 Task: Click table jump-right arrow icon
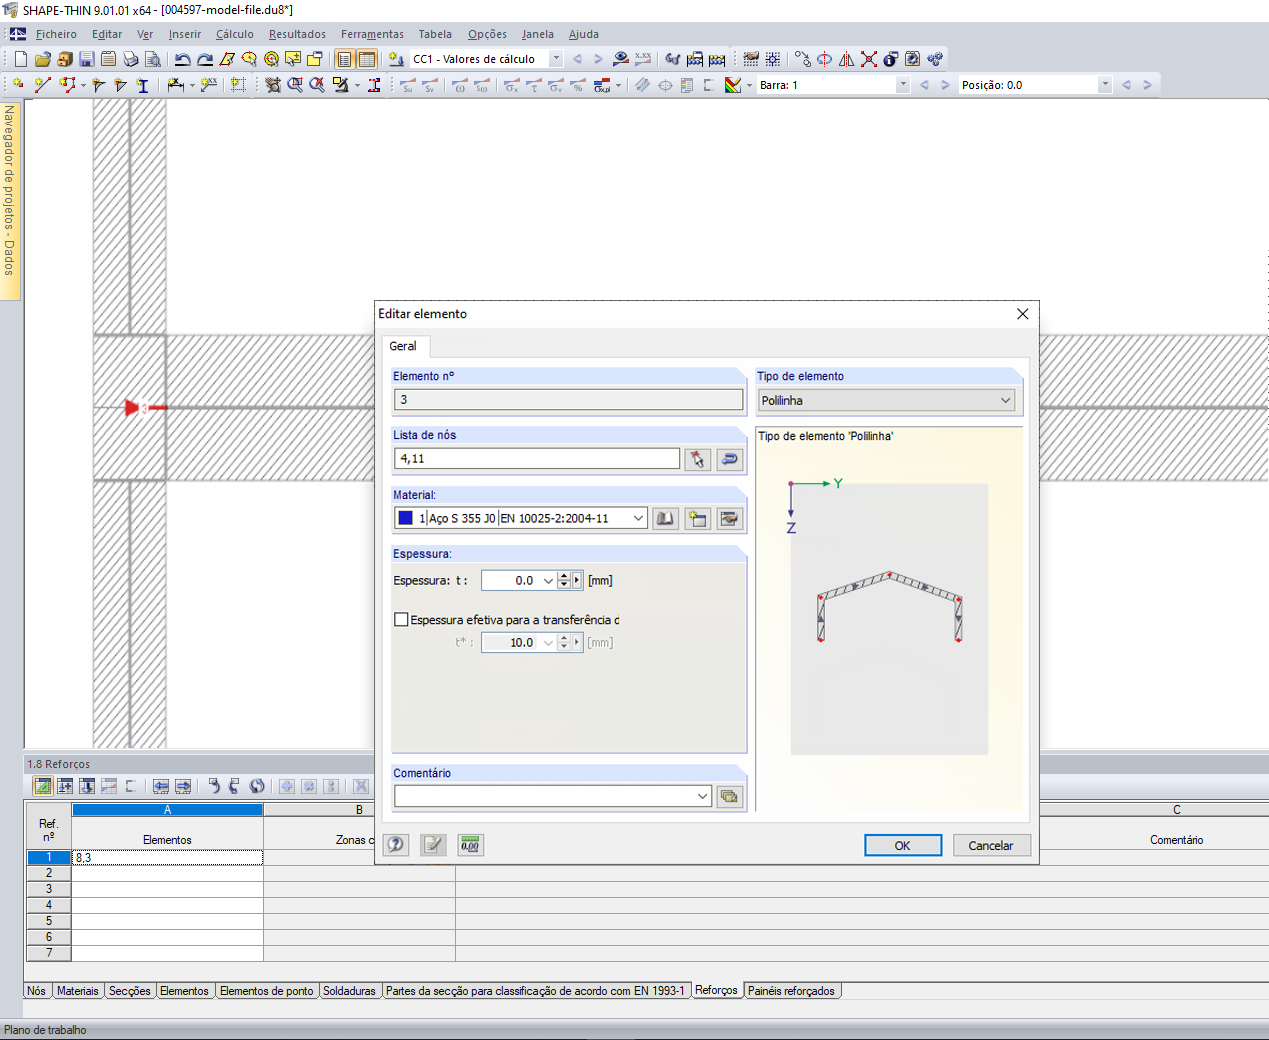point(183,786)
